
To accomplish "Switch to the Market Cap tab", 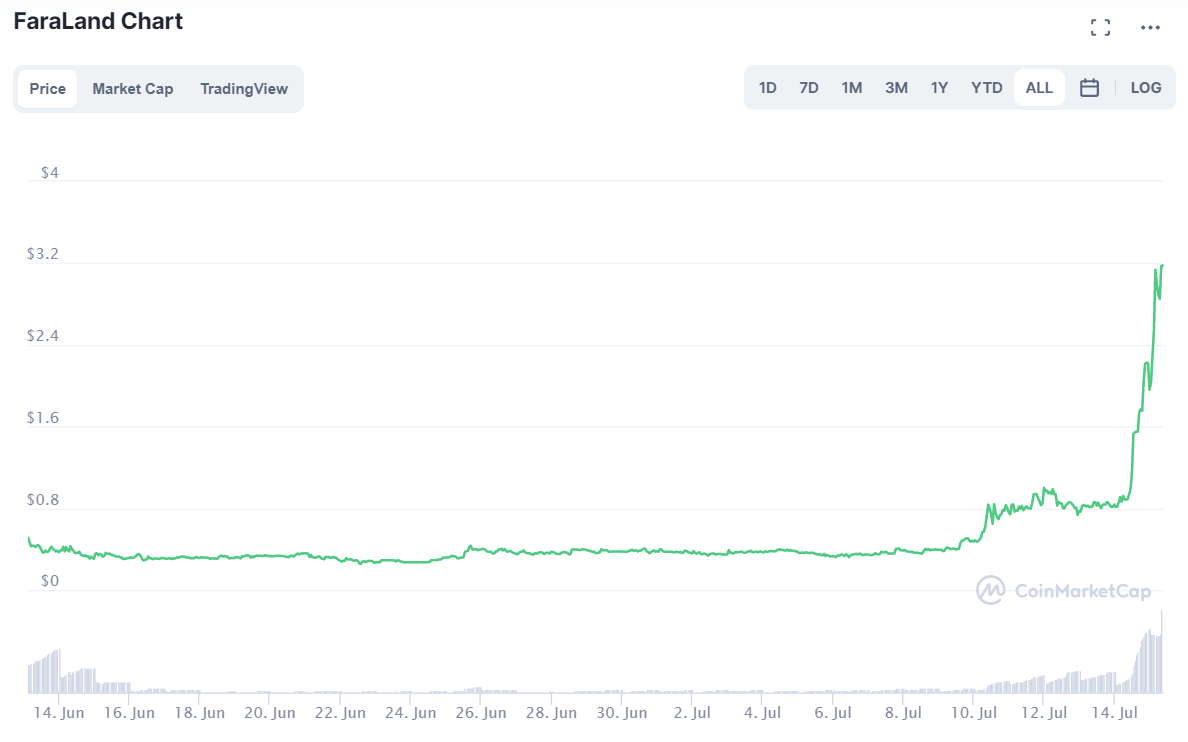I will tap(132, 89).
